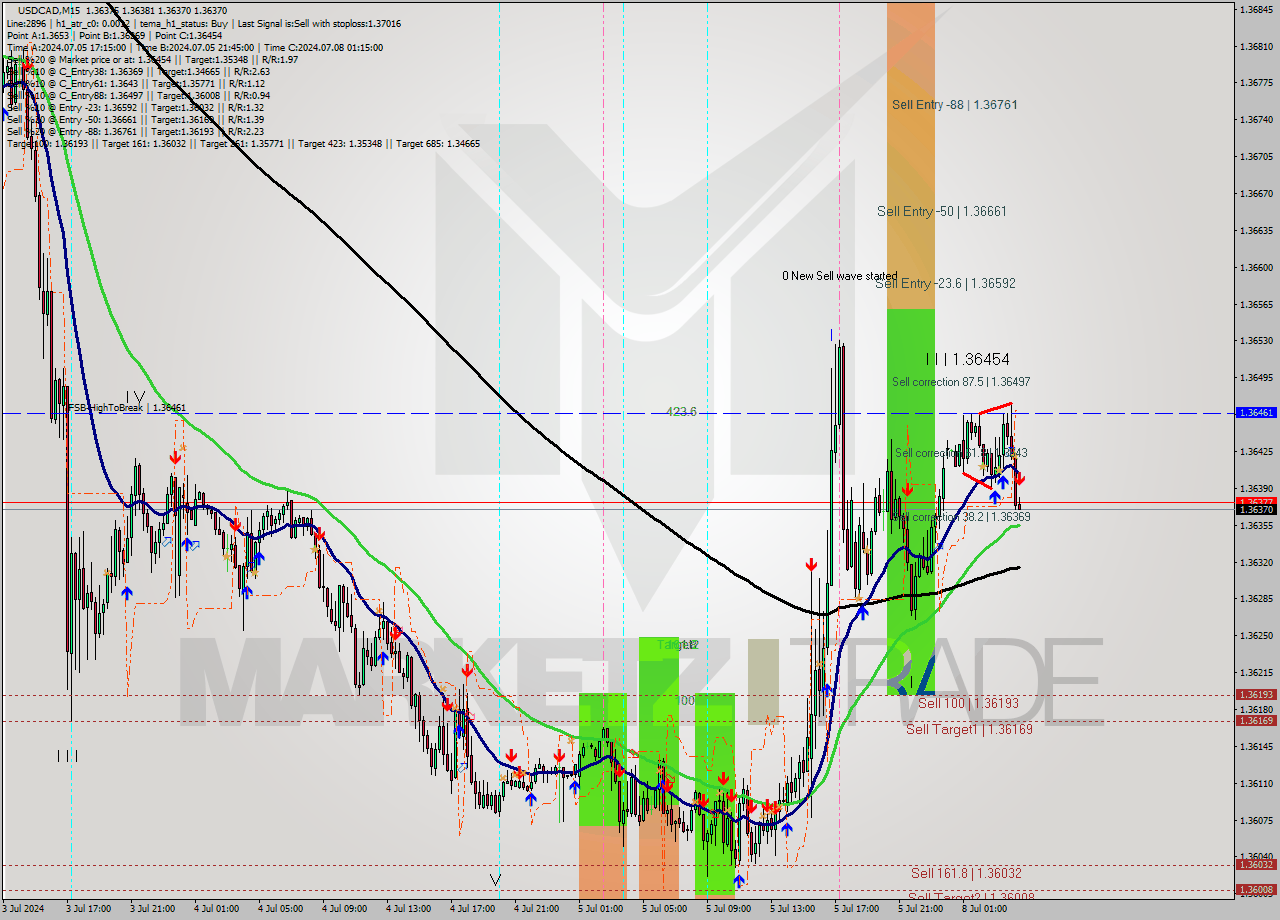Viewport: 1280px width, 920px height.
Task: Click the '4 Jul 05:00' time axis label
Action: (280, 909)
